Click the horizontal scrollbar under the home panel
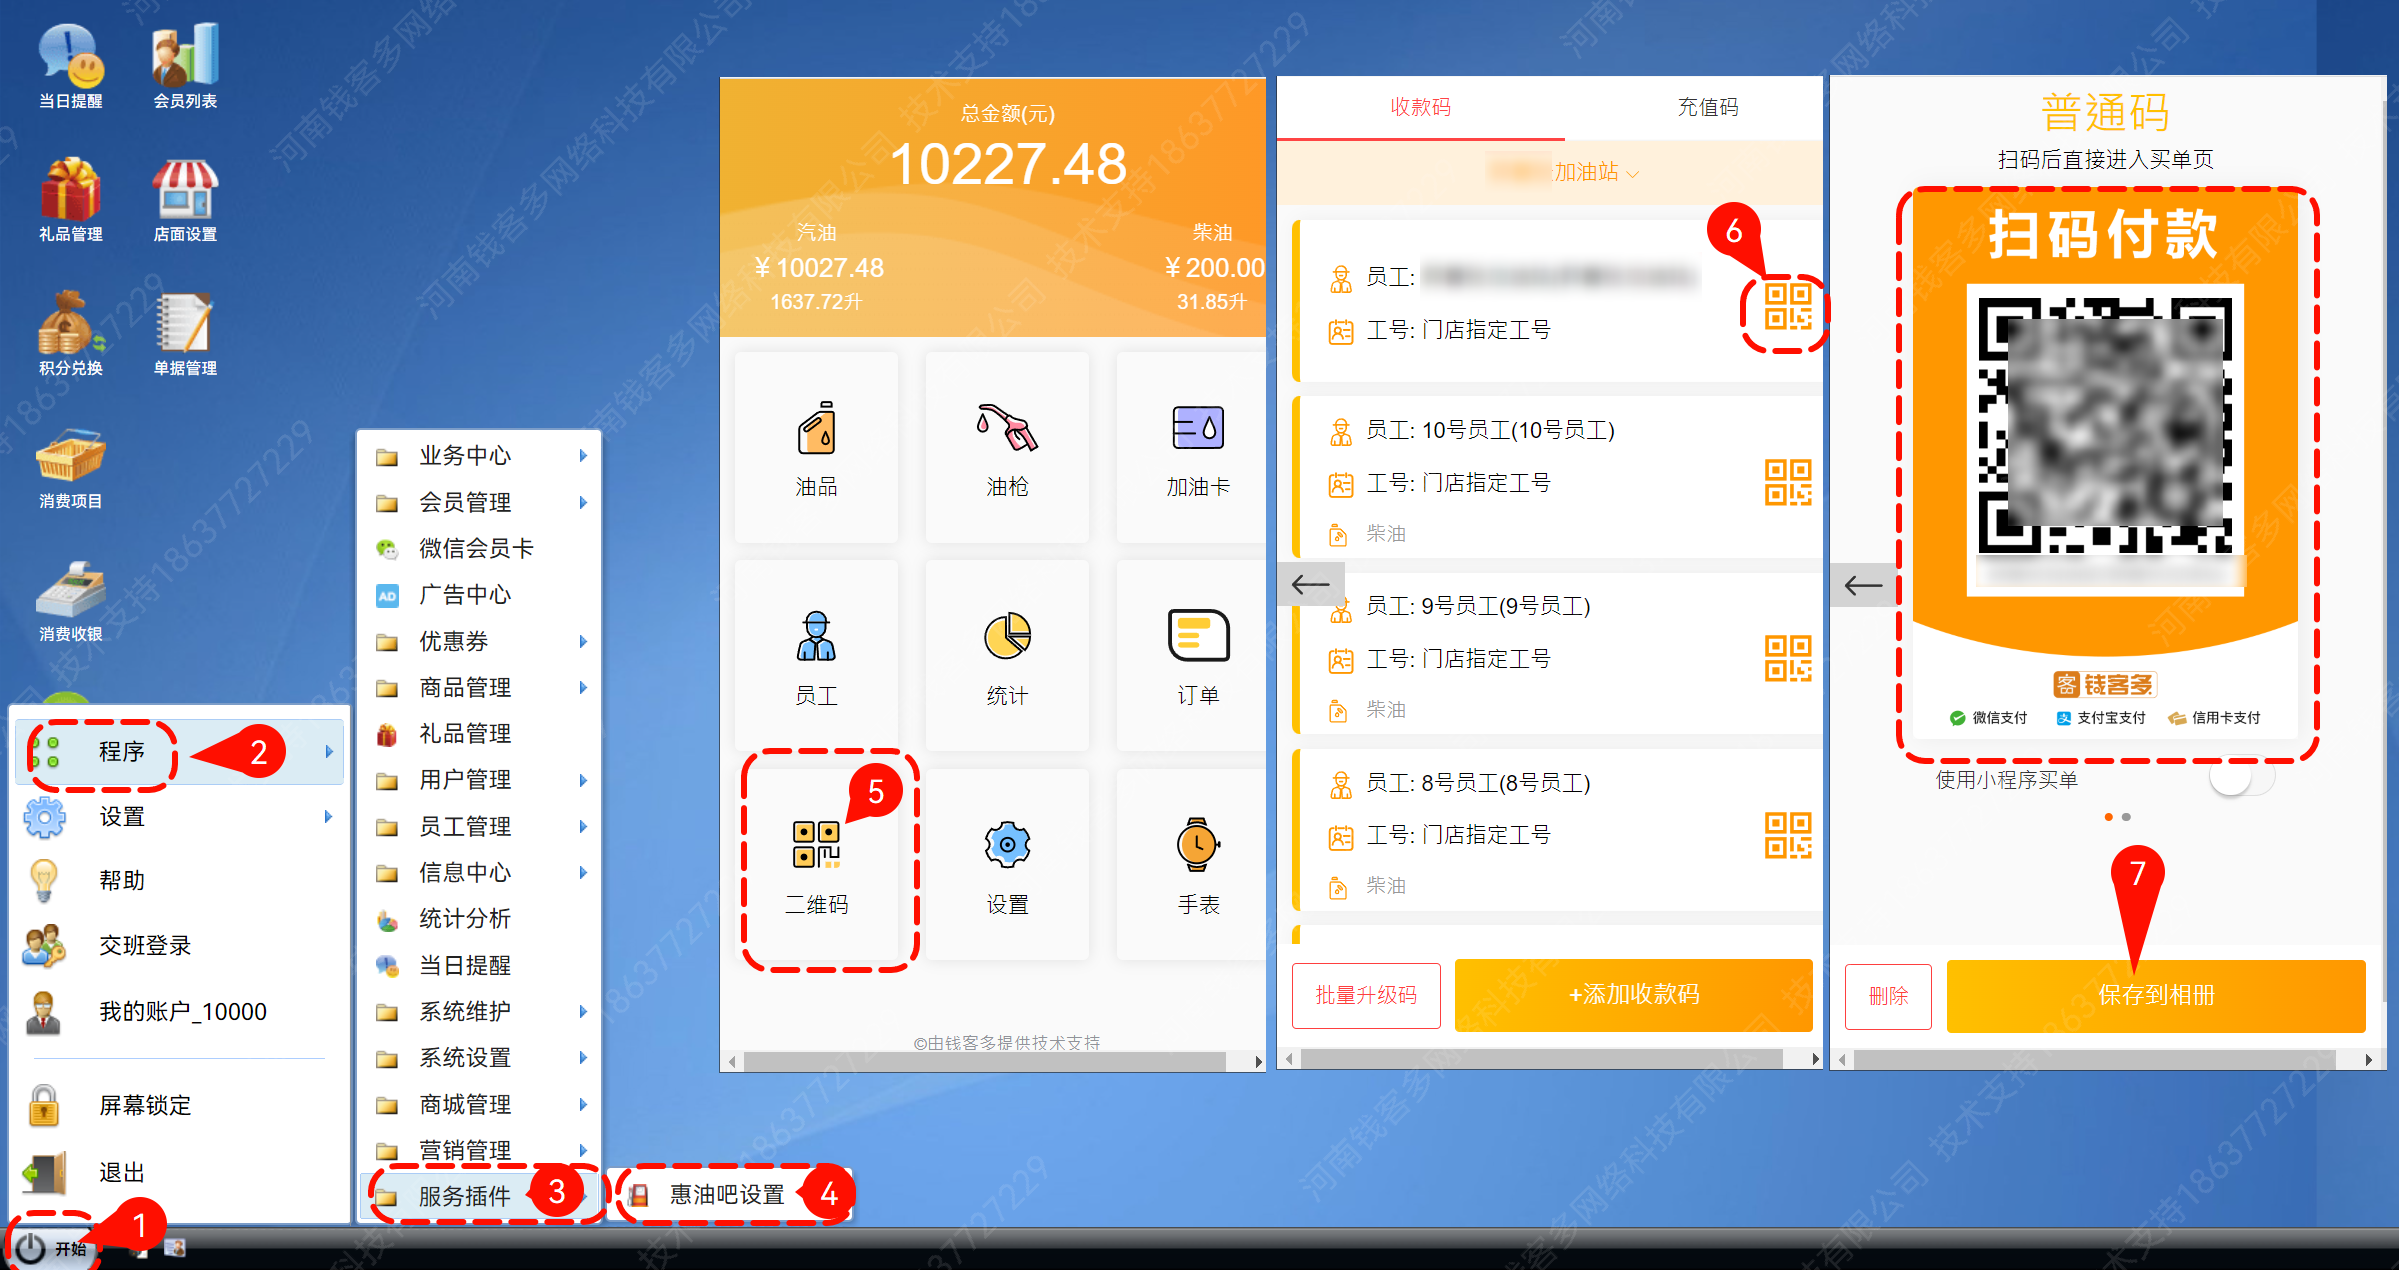This screenshot has height=1270, width=2399. pos(985,1061)
